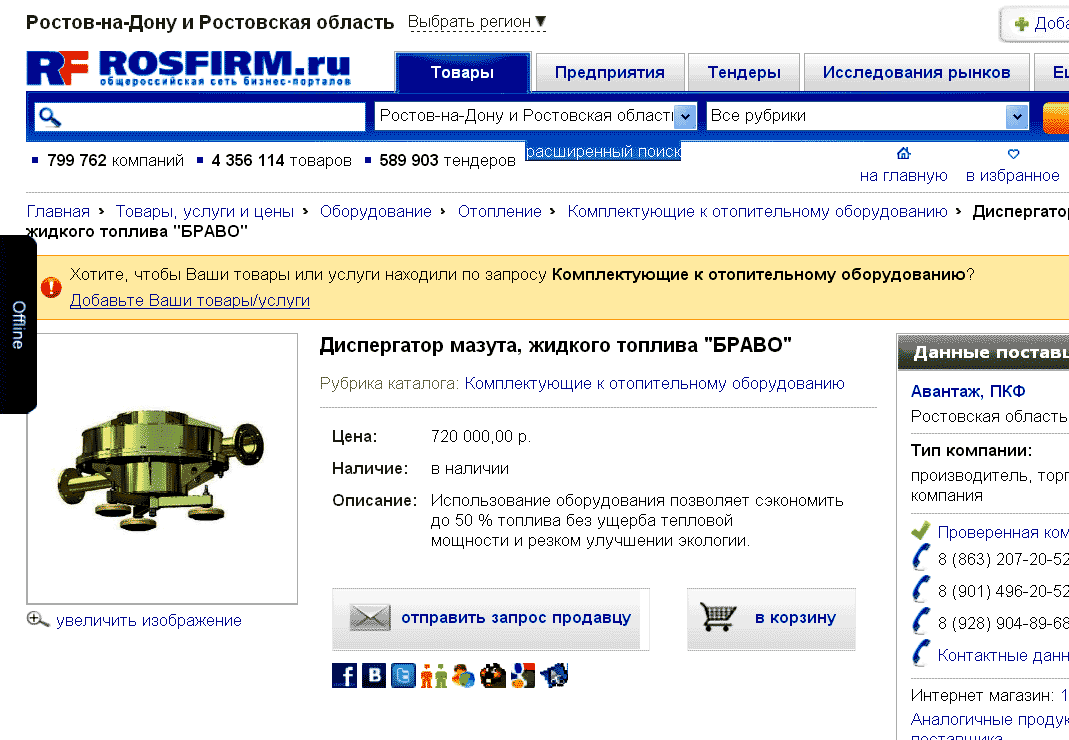The image size is (1069, 740).
Task: Click the heart icon above в избранное
Action: click(x=1013, y=154)
